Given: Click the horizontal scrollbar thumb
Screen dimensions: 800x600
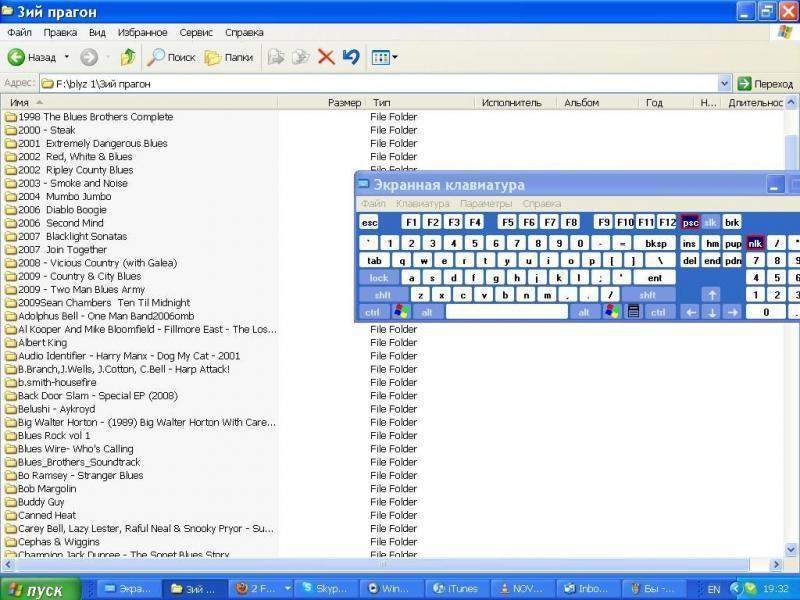Looking at the screenshot, I should pos(381,564).
